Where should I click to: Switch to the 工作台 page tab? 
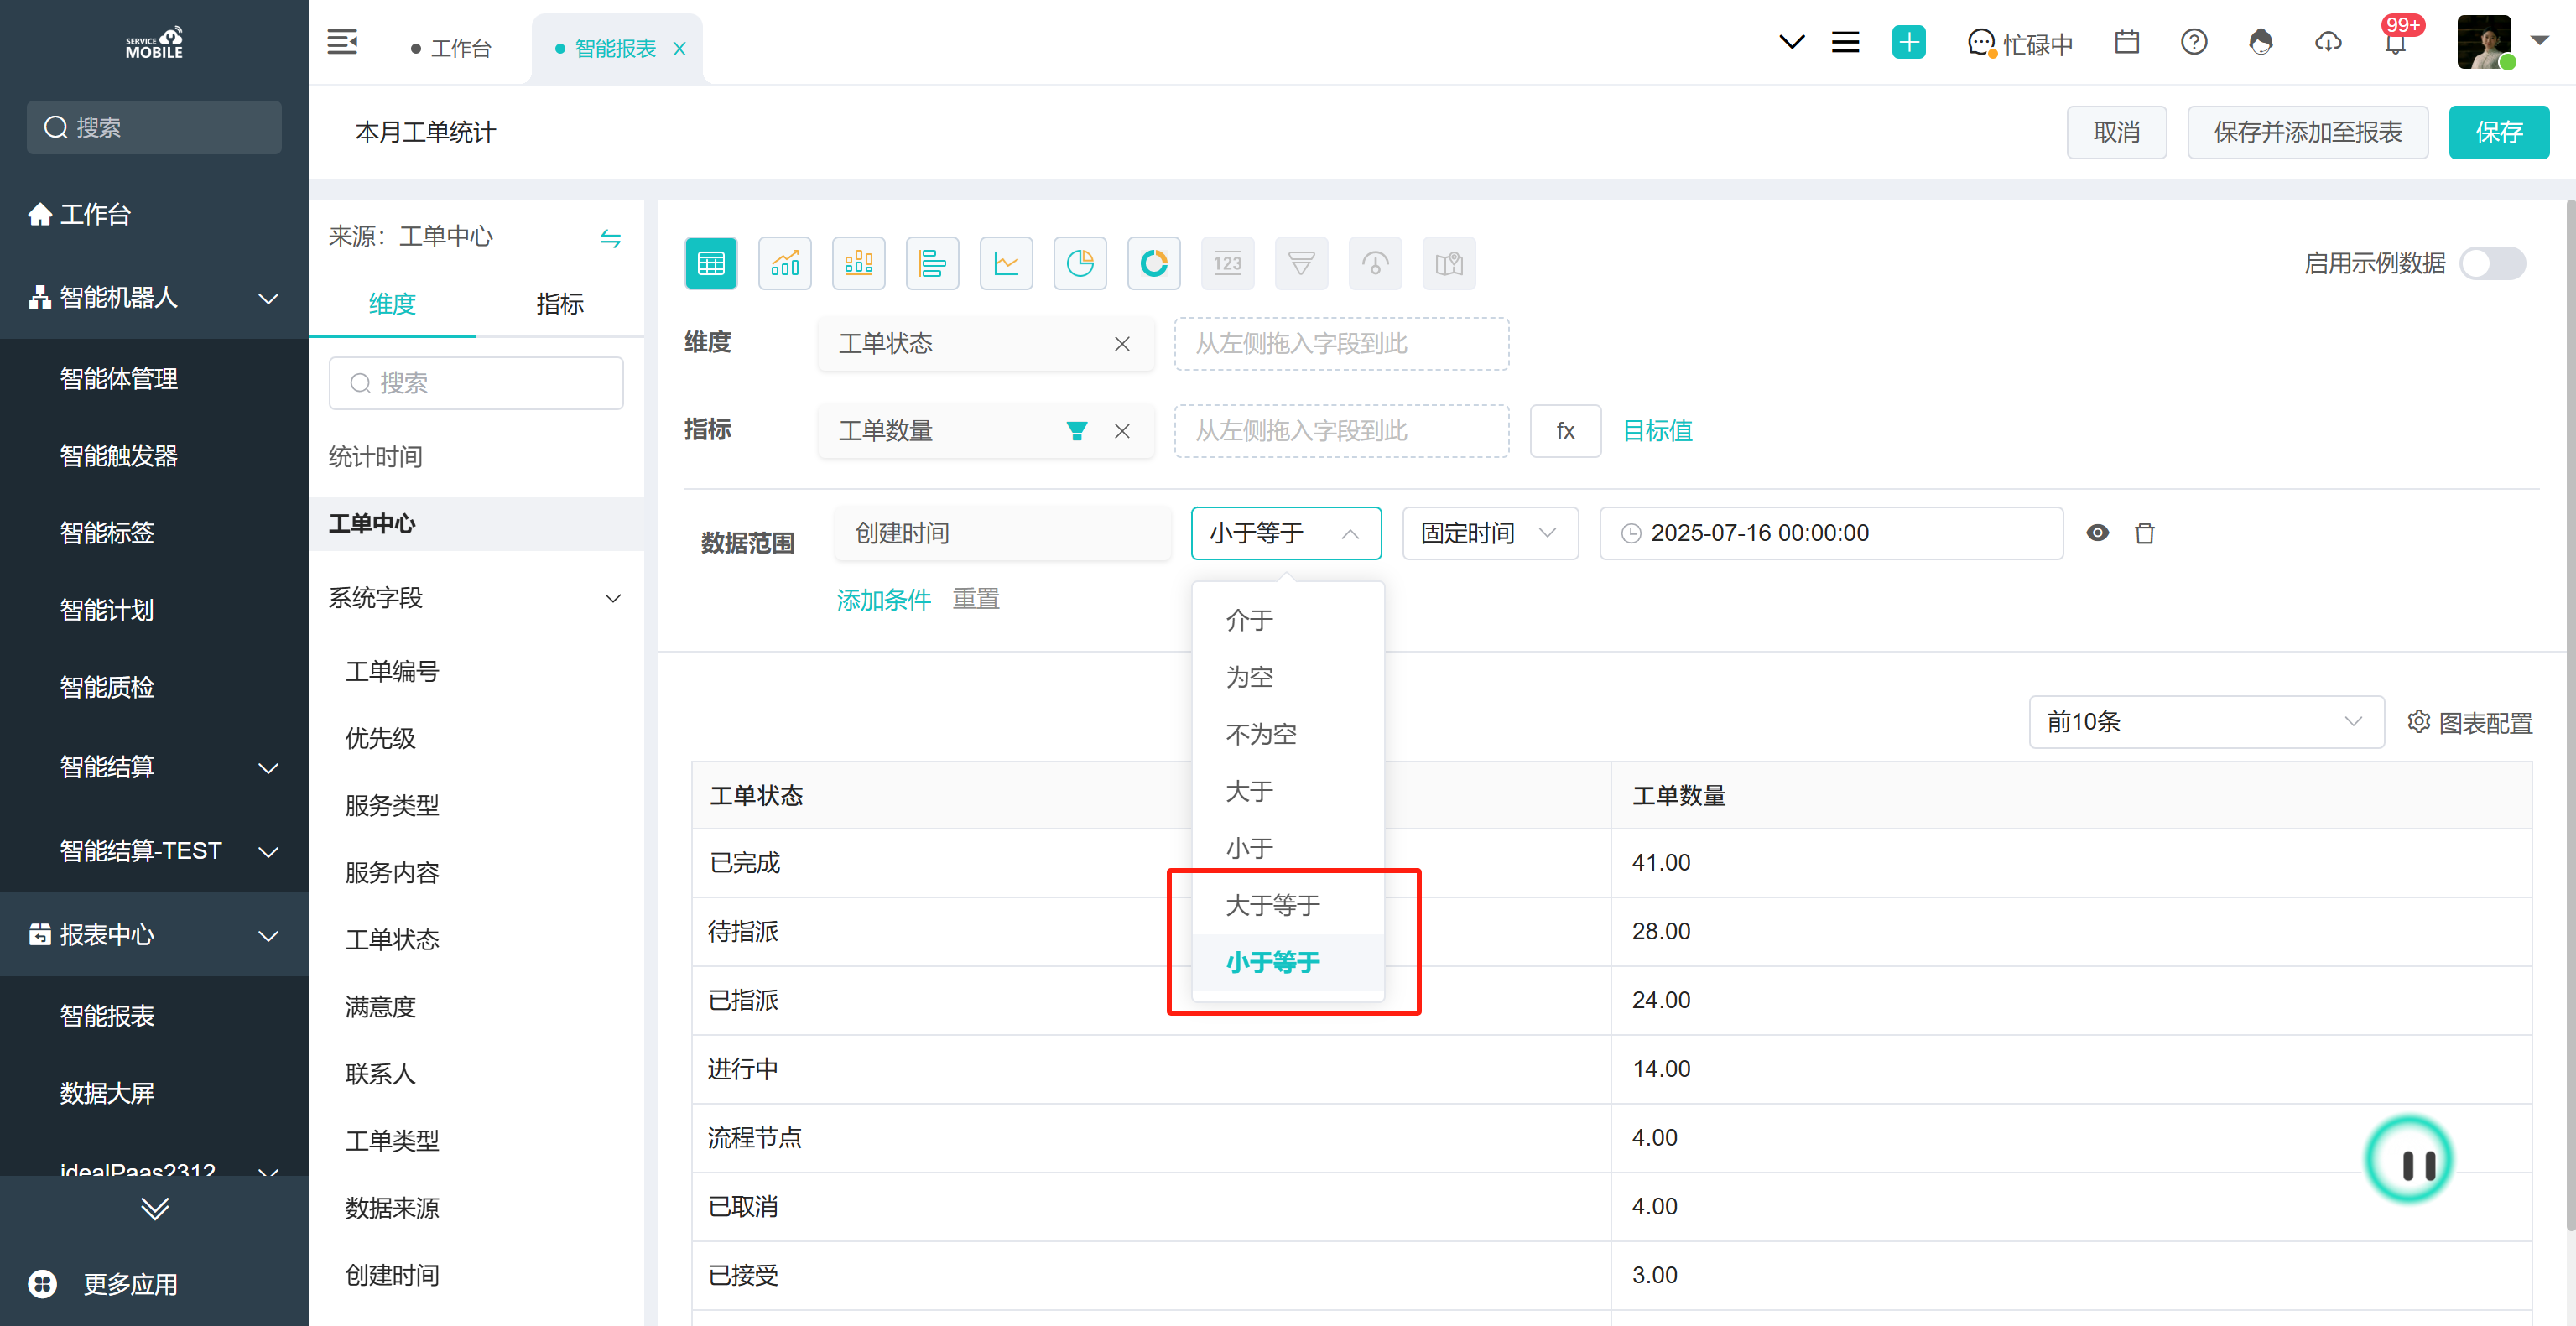[451, 48]
